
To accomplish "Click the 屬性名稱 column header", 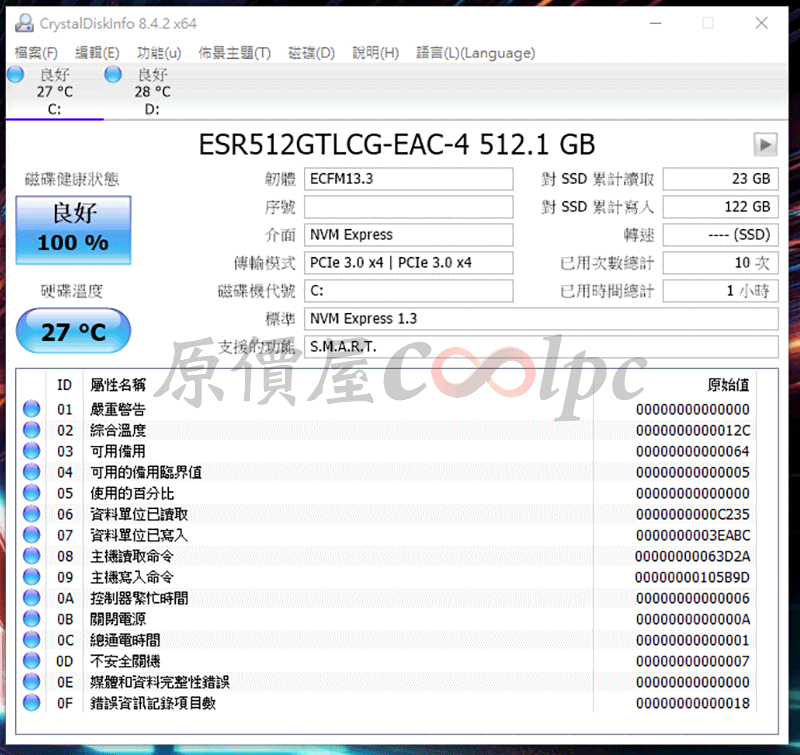I will tap(118, 385).
